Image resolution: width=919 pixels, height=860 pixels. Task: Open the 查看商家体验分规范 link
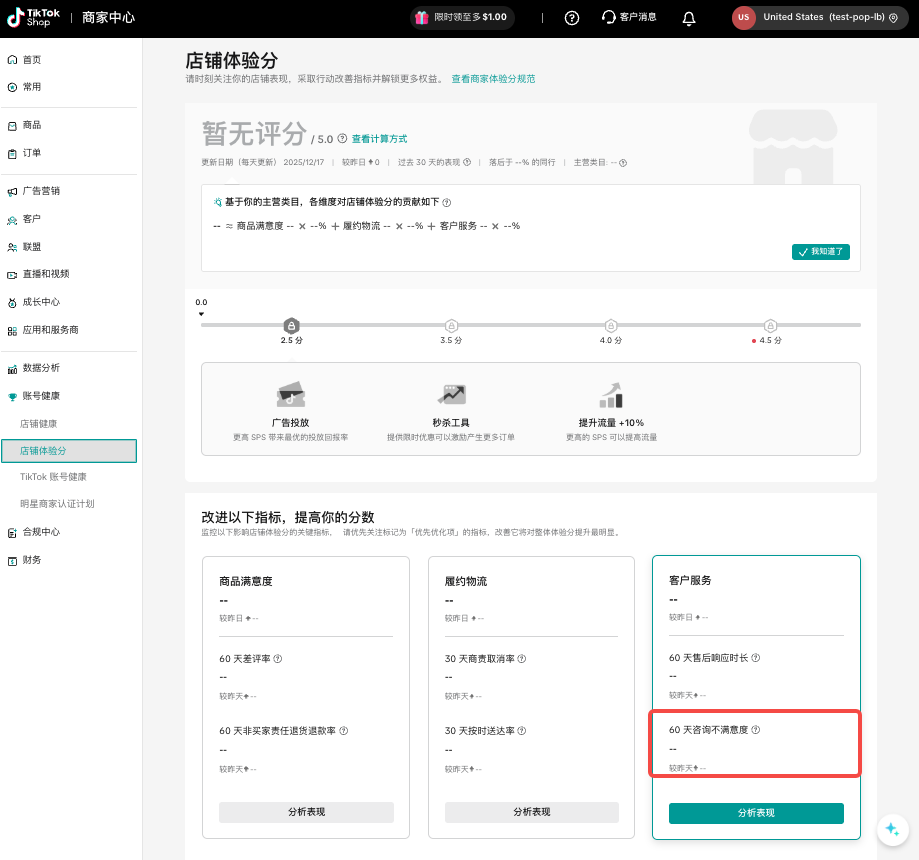coord(493,78)
